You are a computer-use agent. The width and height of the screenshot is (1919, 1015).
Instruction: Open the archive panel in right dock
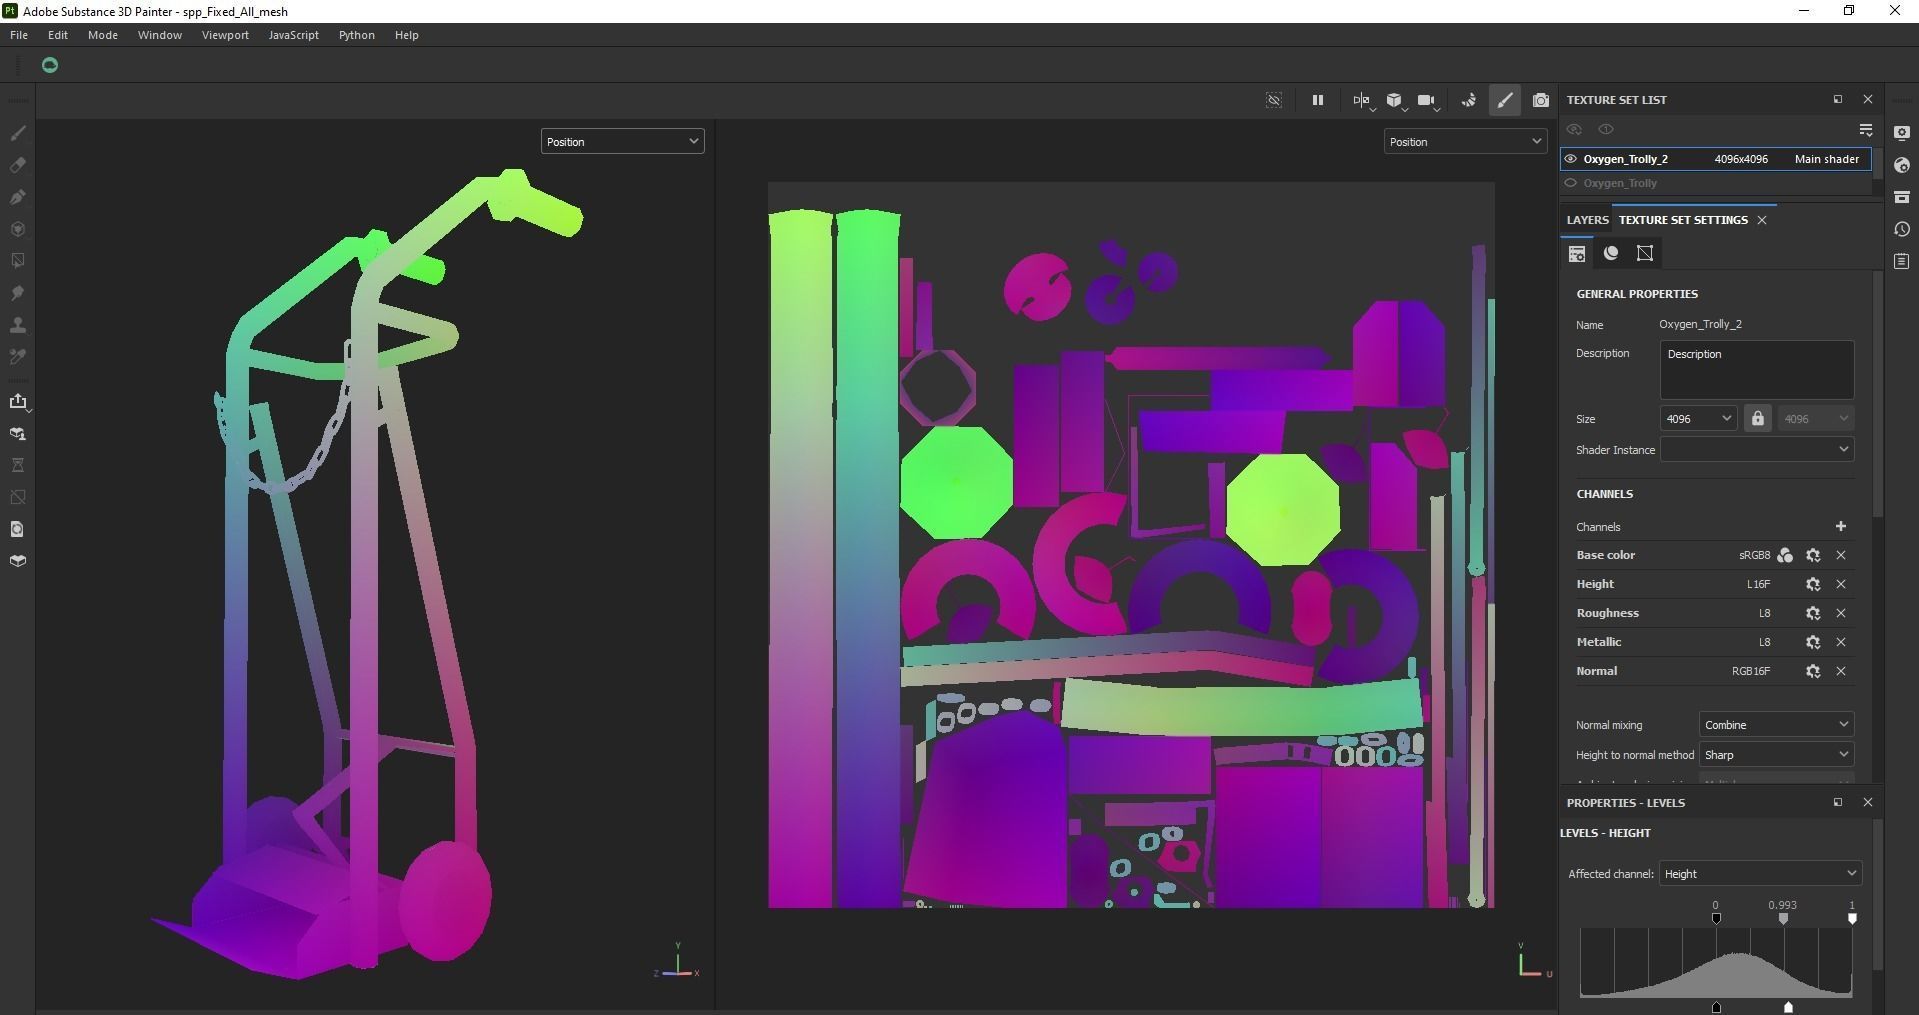[1902, 197]
